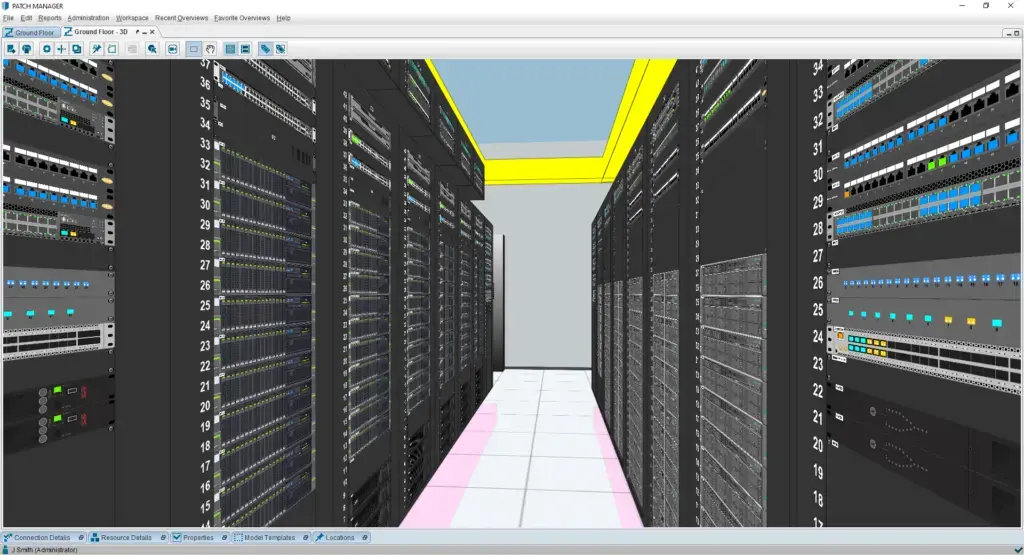This screenshot has height=555, width=1024.
Task: Activate the rectangle selection tool
Action: click(x=194, y=48)
